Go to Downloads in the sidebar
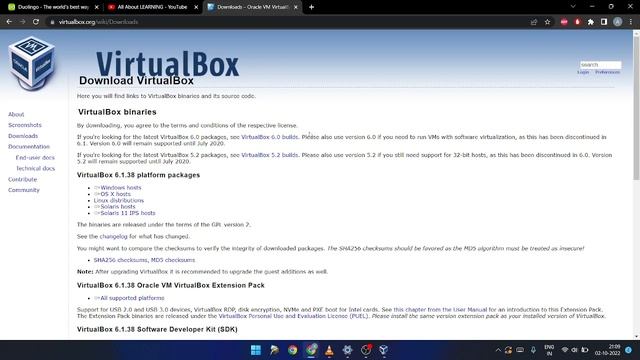 point(23,136)
